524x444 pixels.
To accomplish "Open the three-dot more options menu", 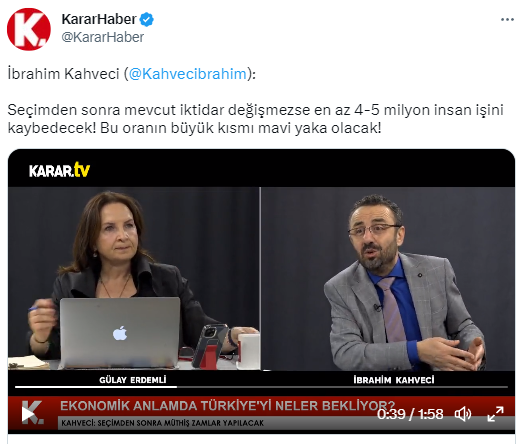I will click(507, 20).
